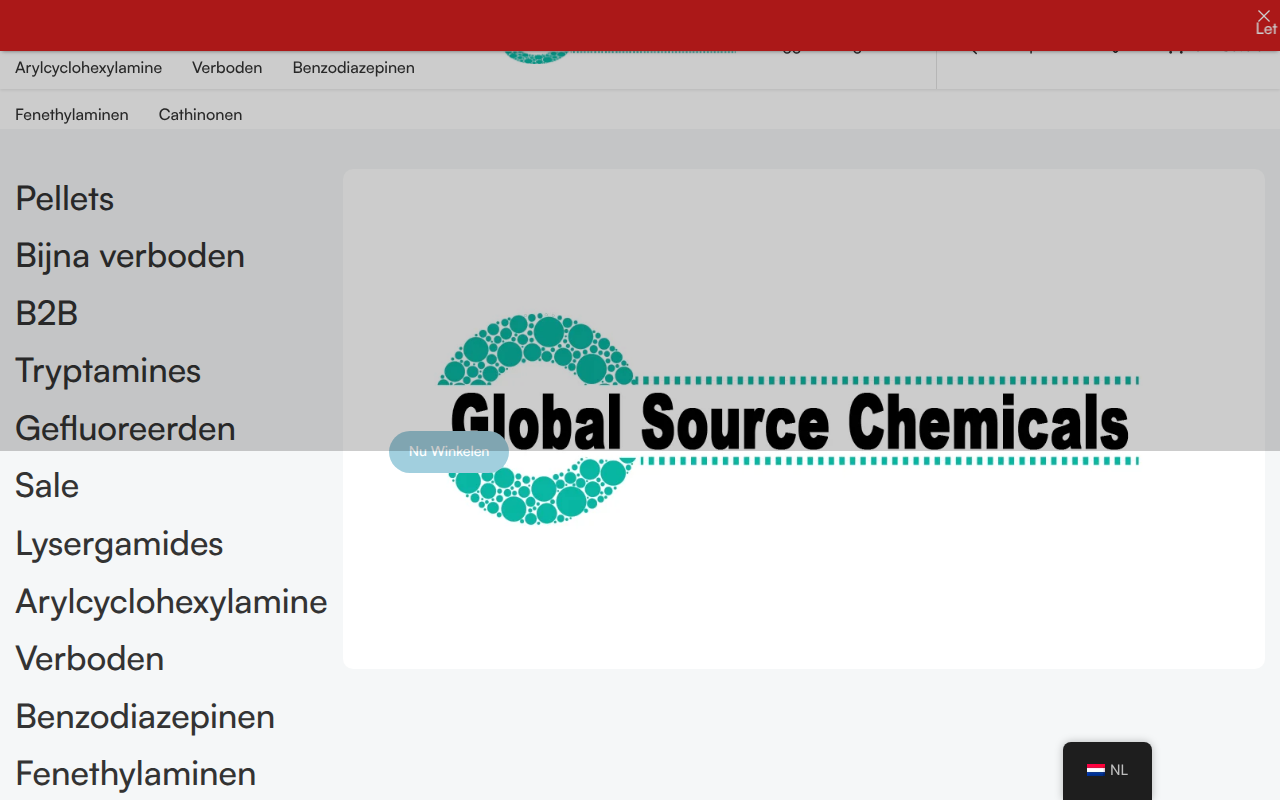
Task: Open Arylcyclohexylamine in the large category list
Action: click(x=171, y=601)
